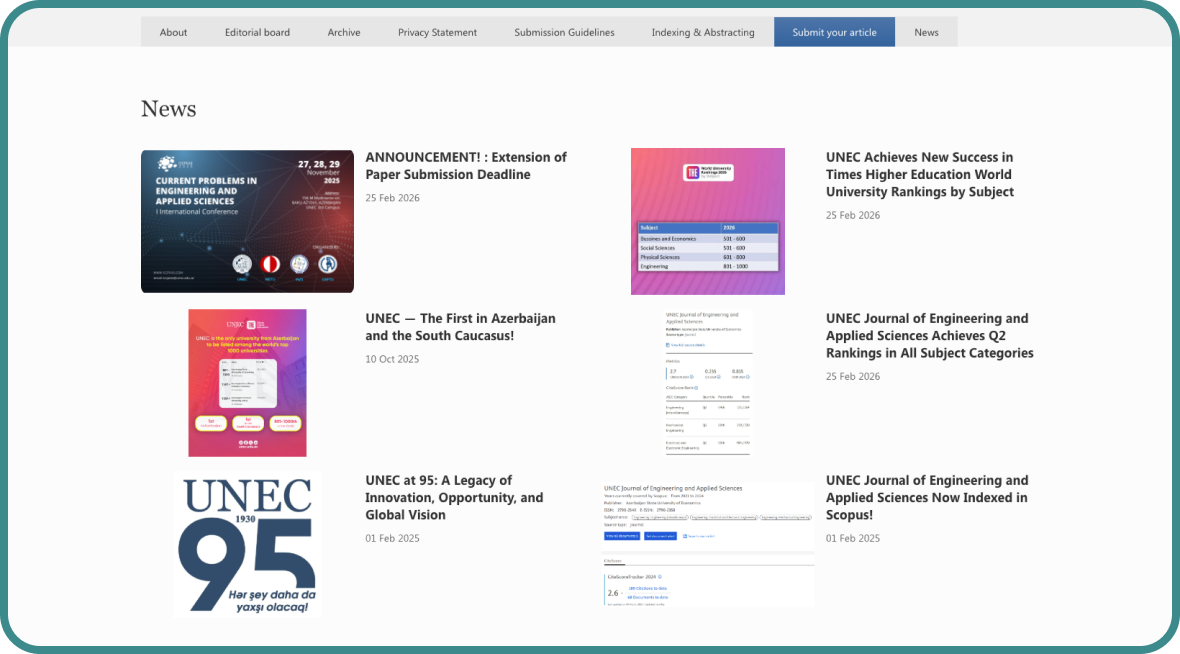Click Indexing & Abstracting menu item

702,32
